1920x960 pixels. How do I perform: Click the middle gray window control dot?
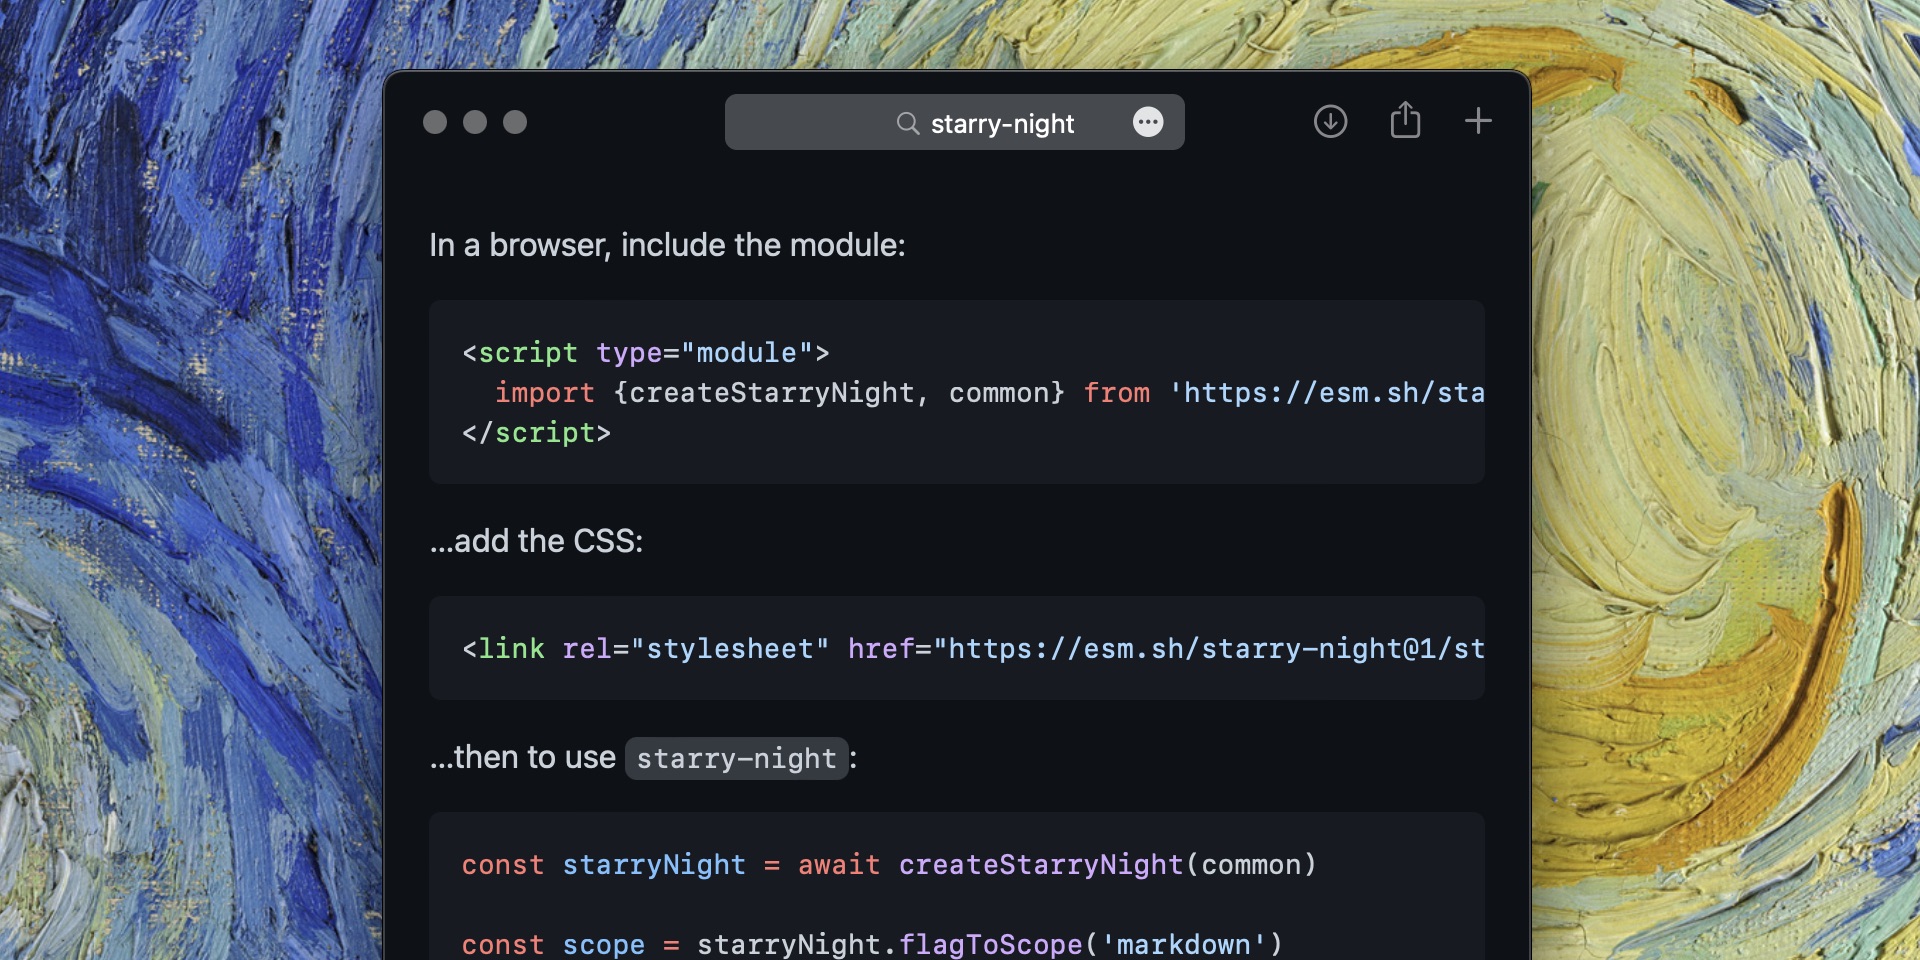click(x=475, y=122)
